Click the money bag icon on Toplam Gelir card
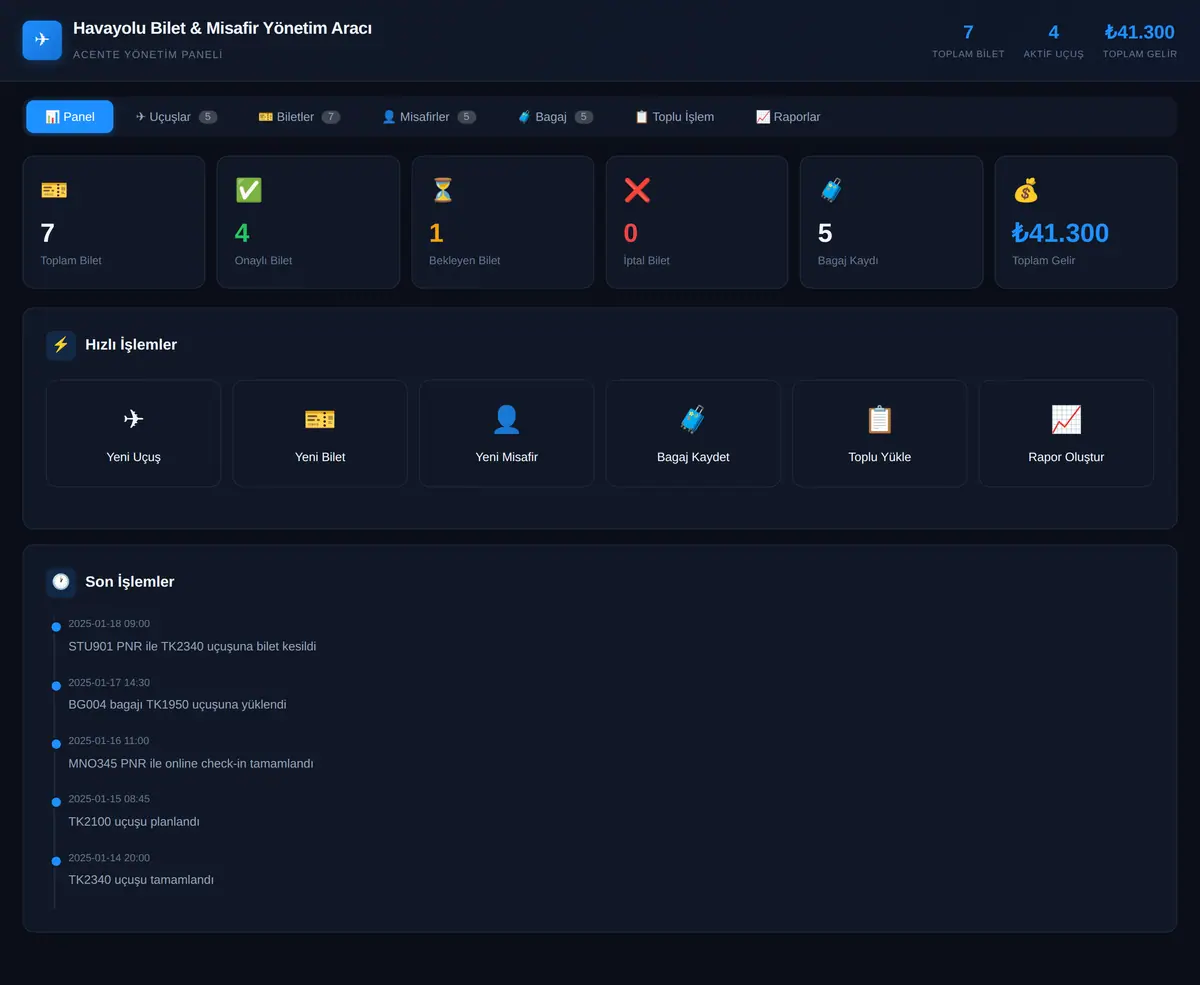1200x985 pixels. coord(1026,190)
